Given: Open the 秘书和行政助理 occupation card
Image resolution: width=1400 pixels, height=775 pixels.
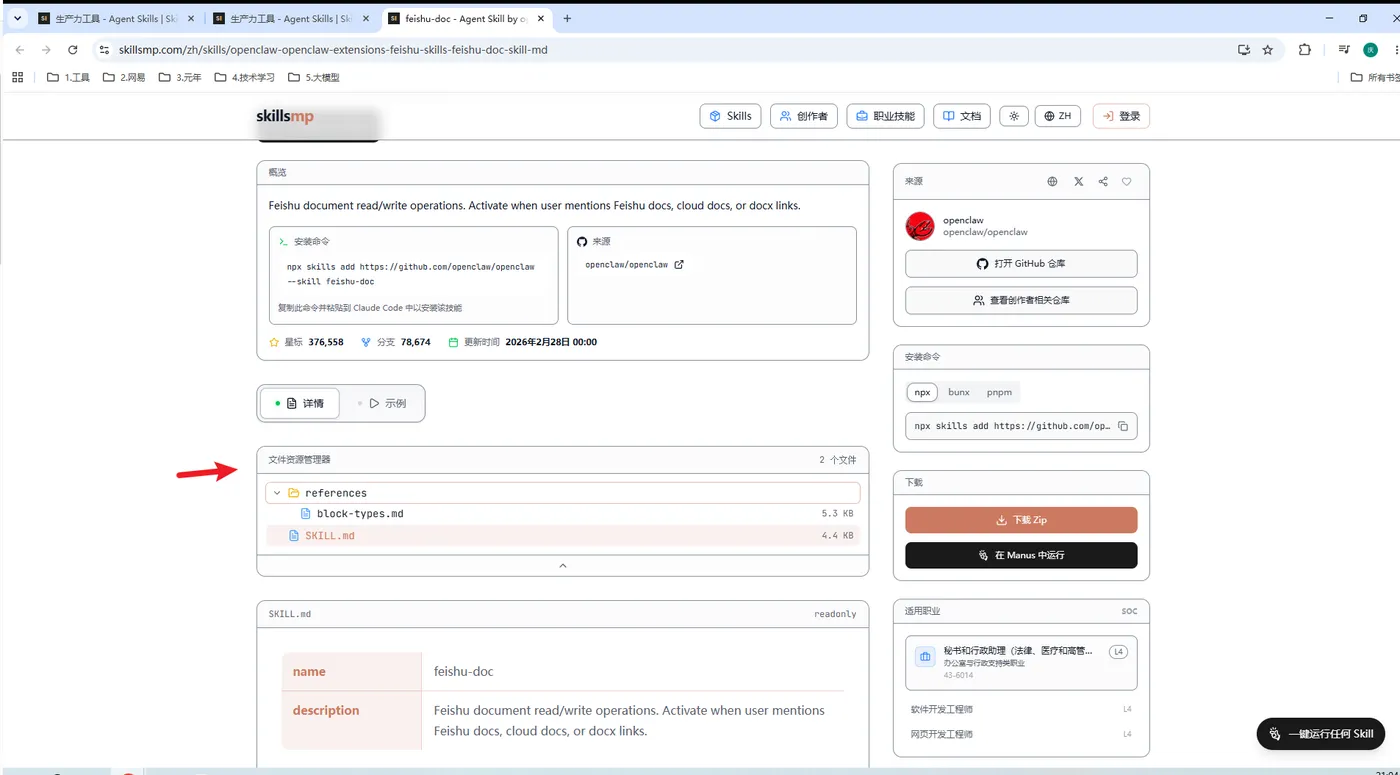Looking at the screenshot, I should [x=1021, y=662].
